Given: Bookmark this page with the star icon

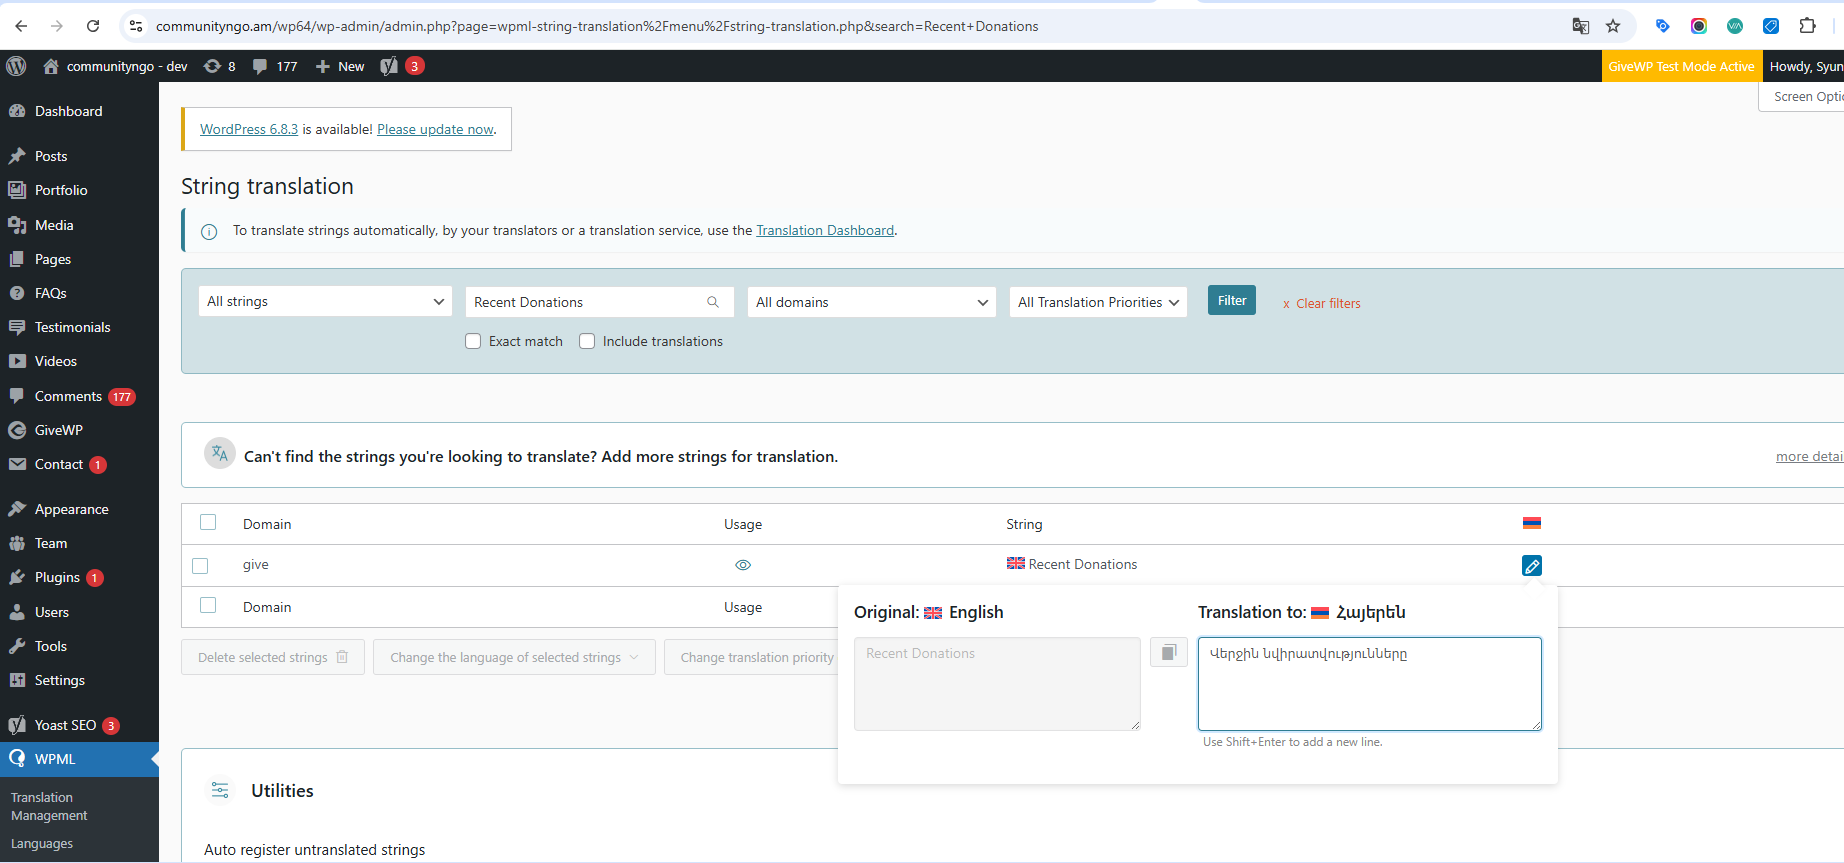Looking at the screenshot, I should coord(1613,26).
